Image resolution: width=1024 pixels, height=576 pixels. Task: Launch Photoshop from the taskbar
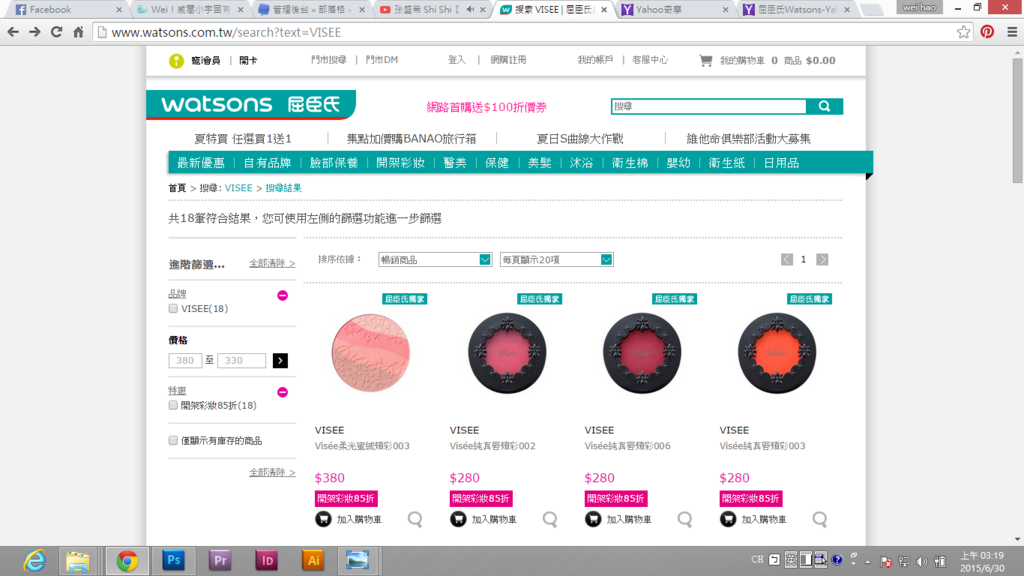pyautogui.click(x=173, y=560)
